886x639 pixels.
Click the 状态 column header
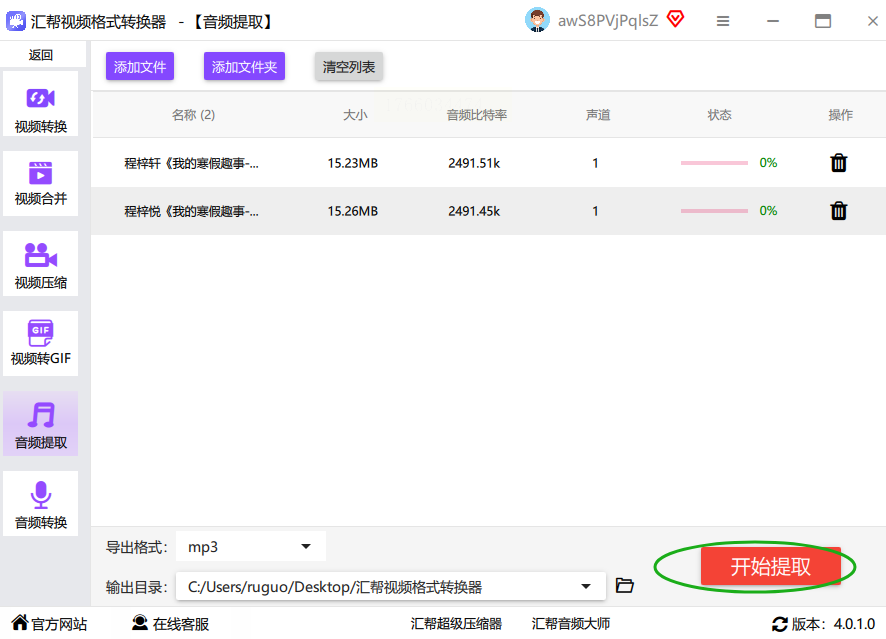tap(719, 115)
